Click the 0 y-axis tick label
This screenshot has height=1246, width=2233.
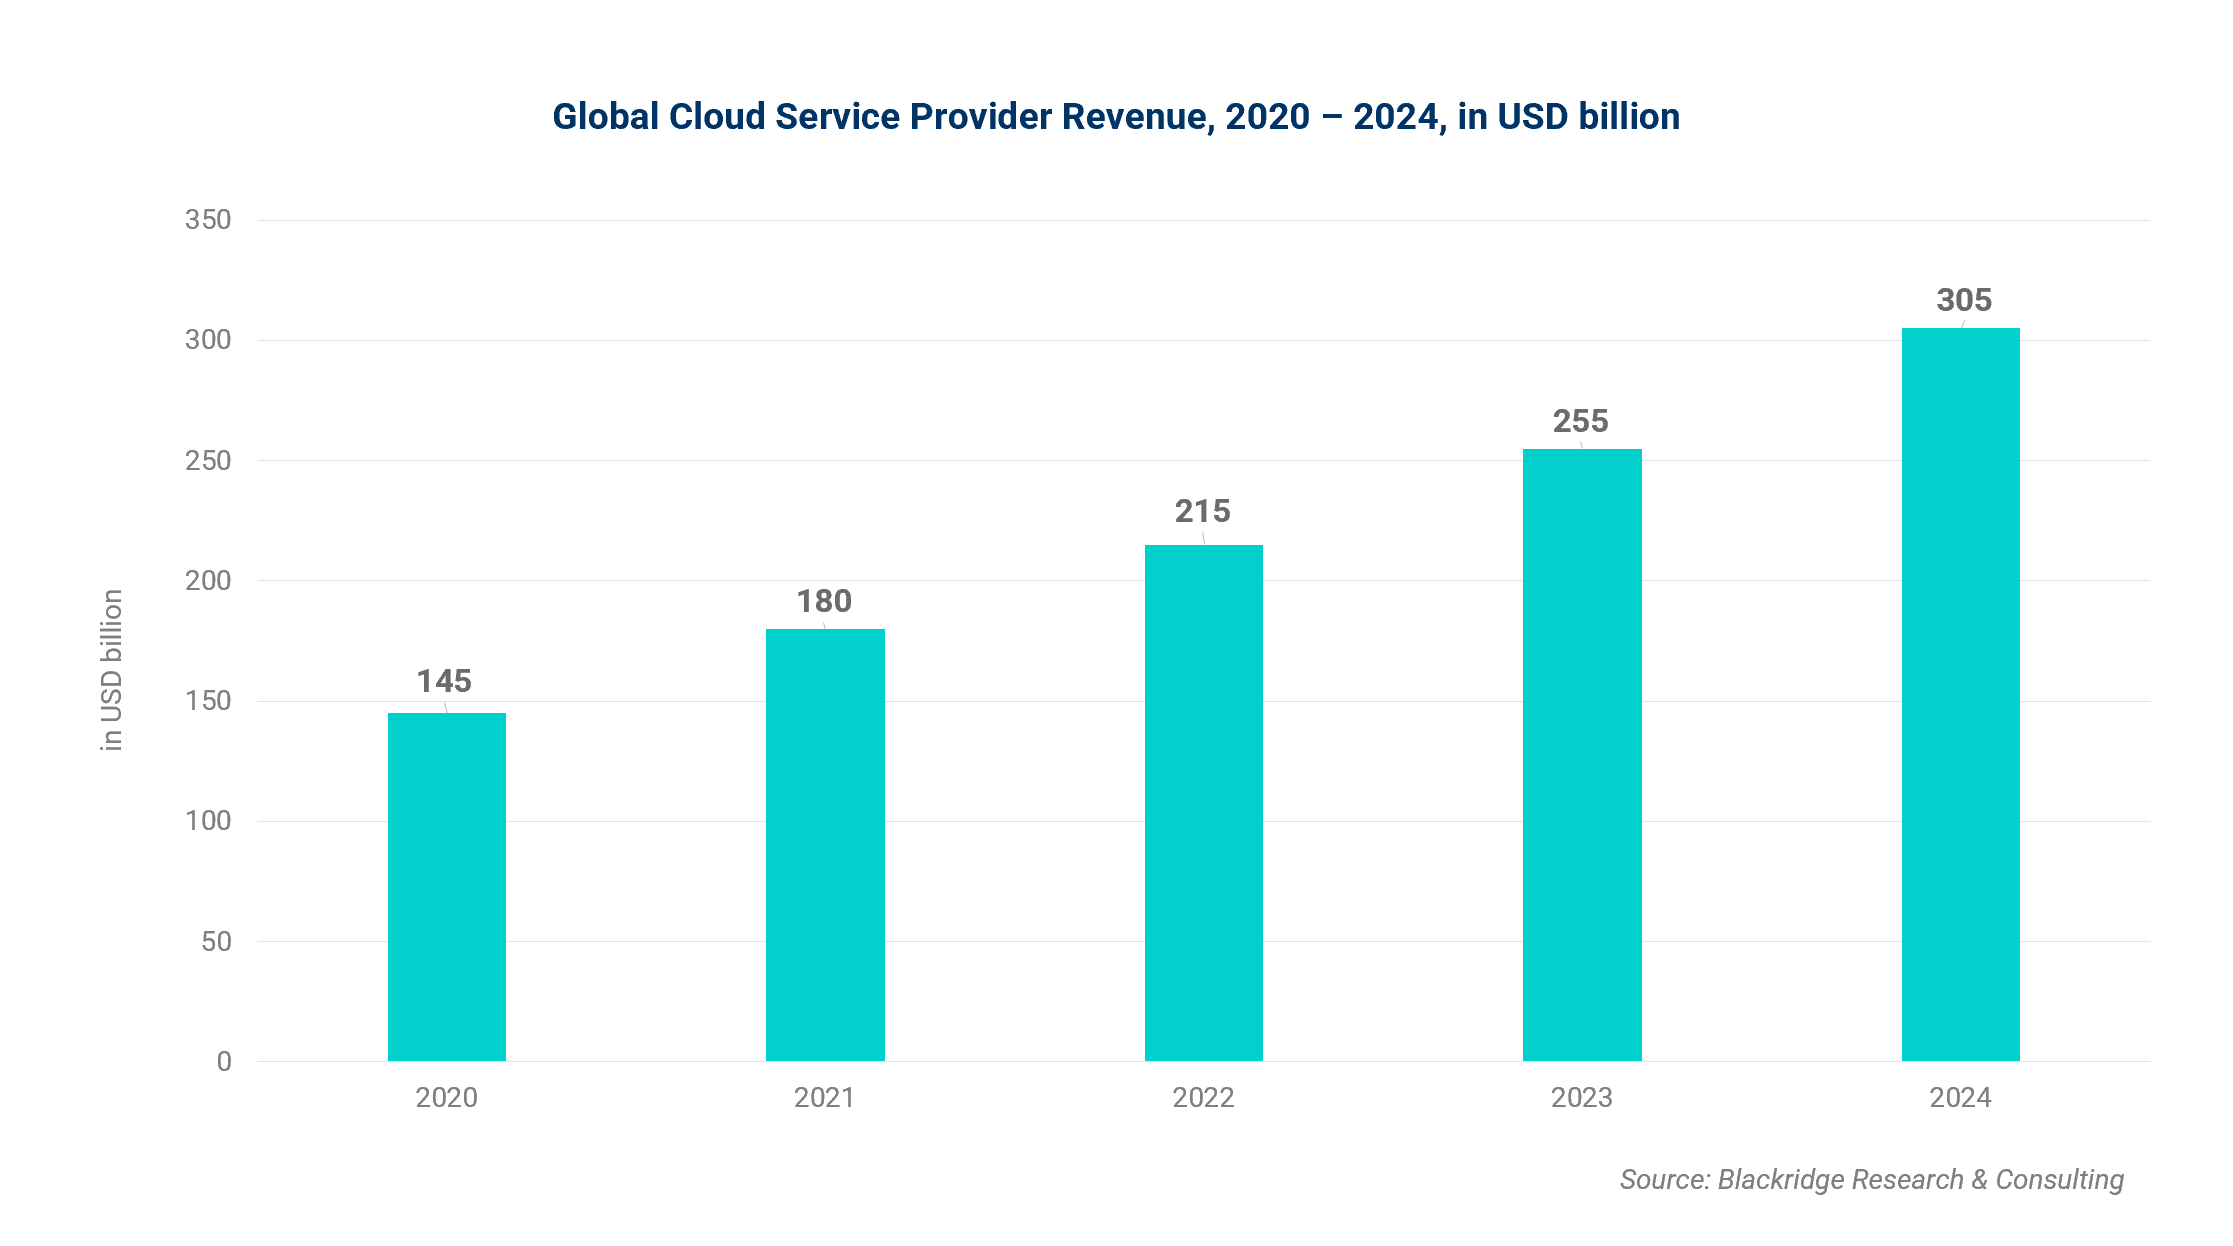click(x=224, y=1062)
